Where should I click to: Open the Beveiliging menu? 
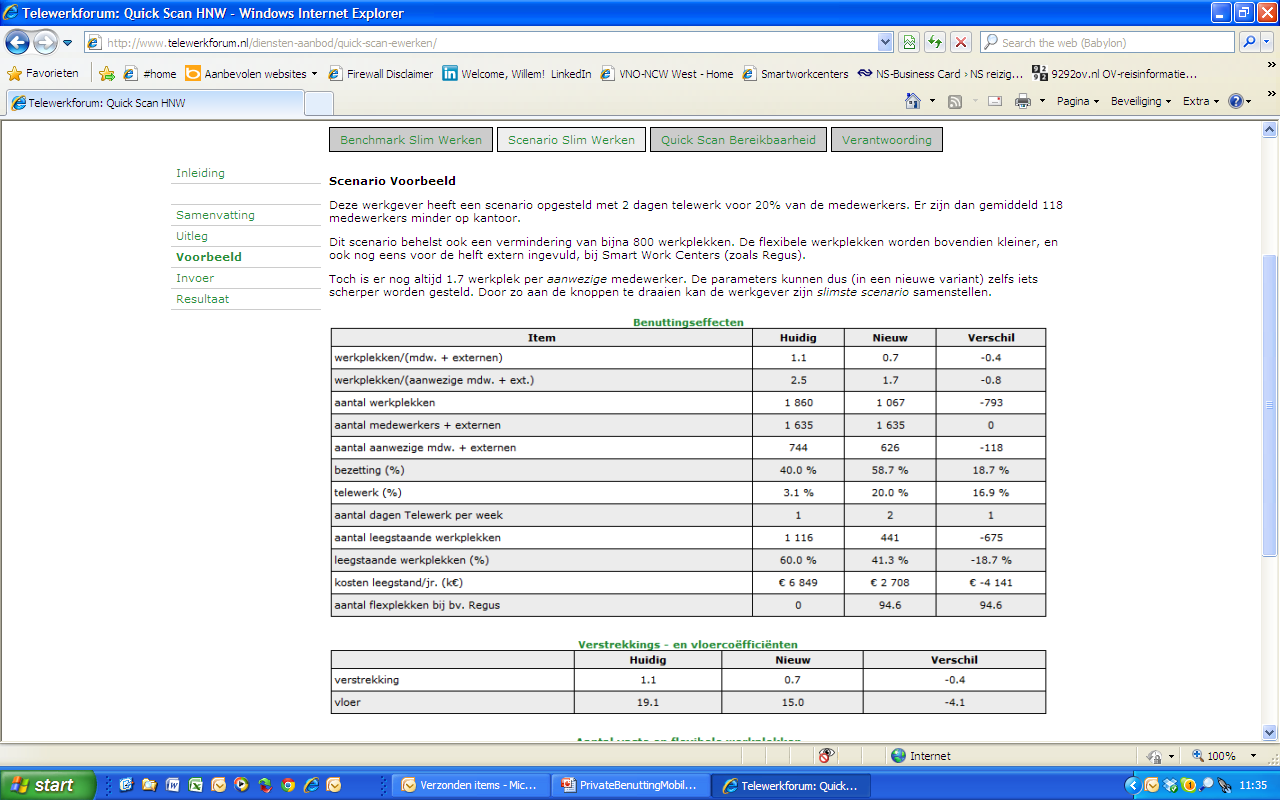point(1141,101)
